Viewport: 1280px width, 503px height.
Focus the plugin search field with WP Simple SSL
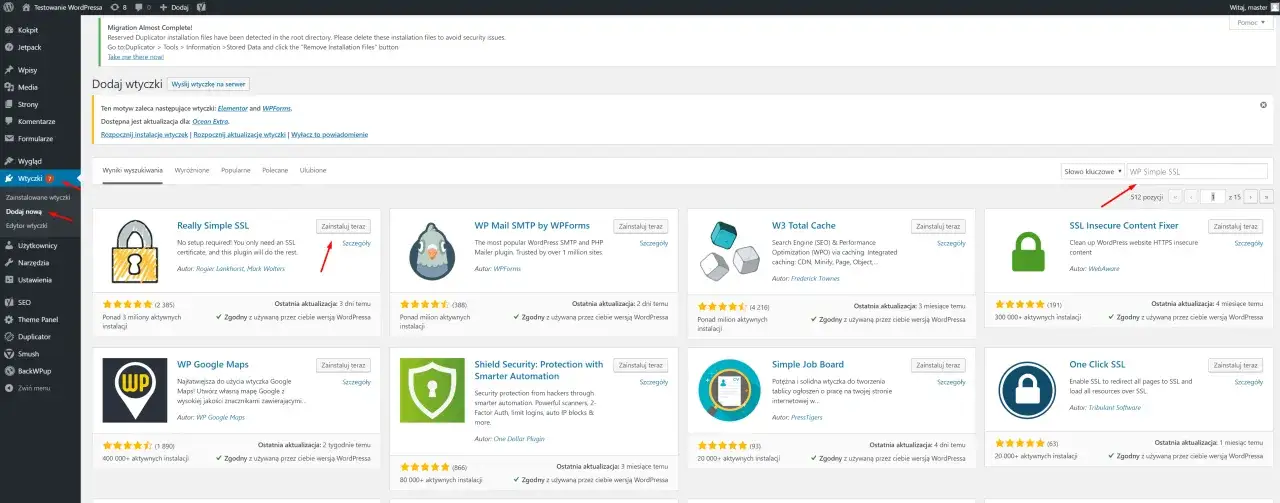pos(1197,171)
